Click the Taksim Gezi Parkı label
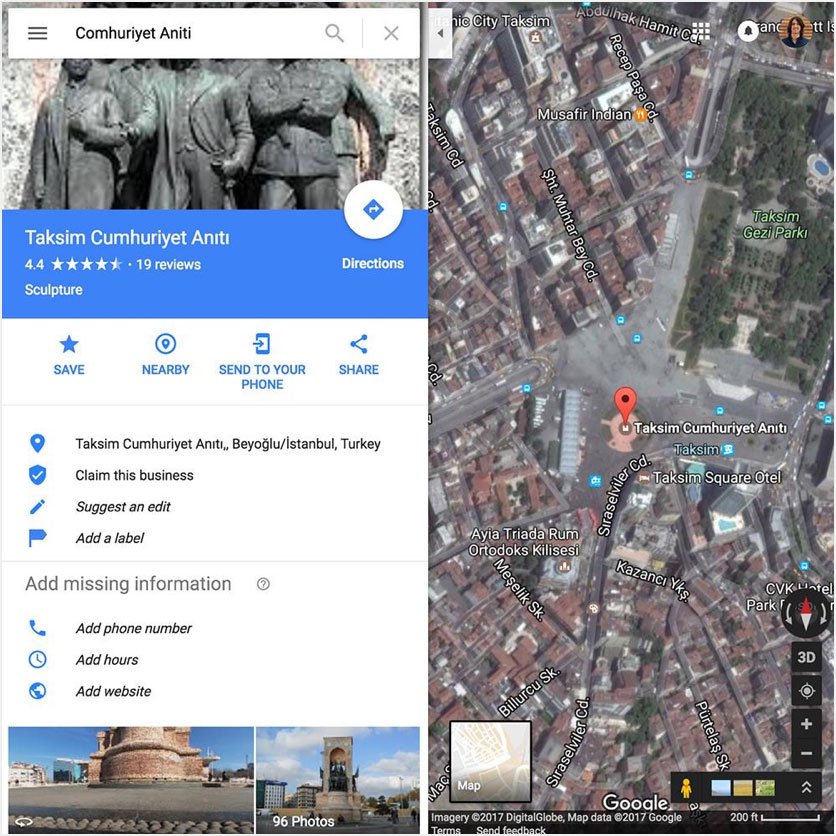 pyautogui.click(x=775, y=224)
